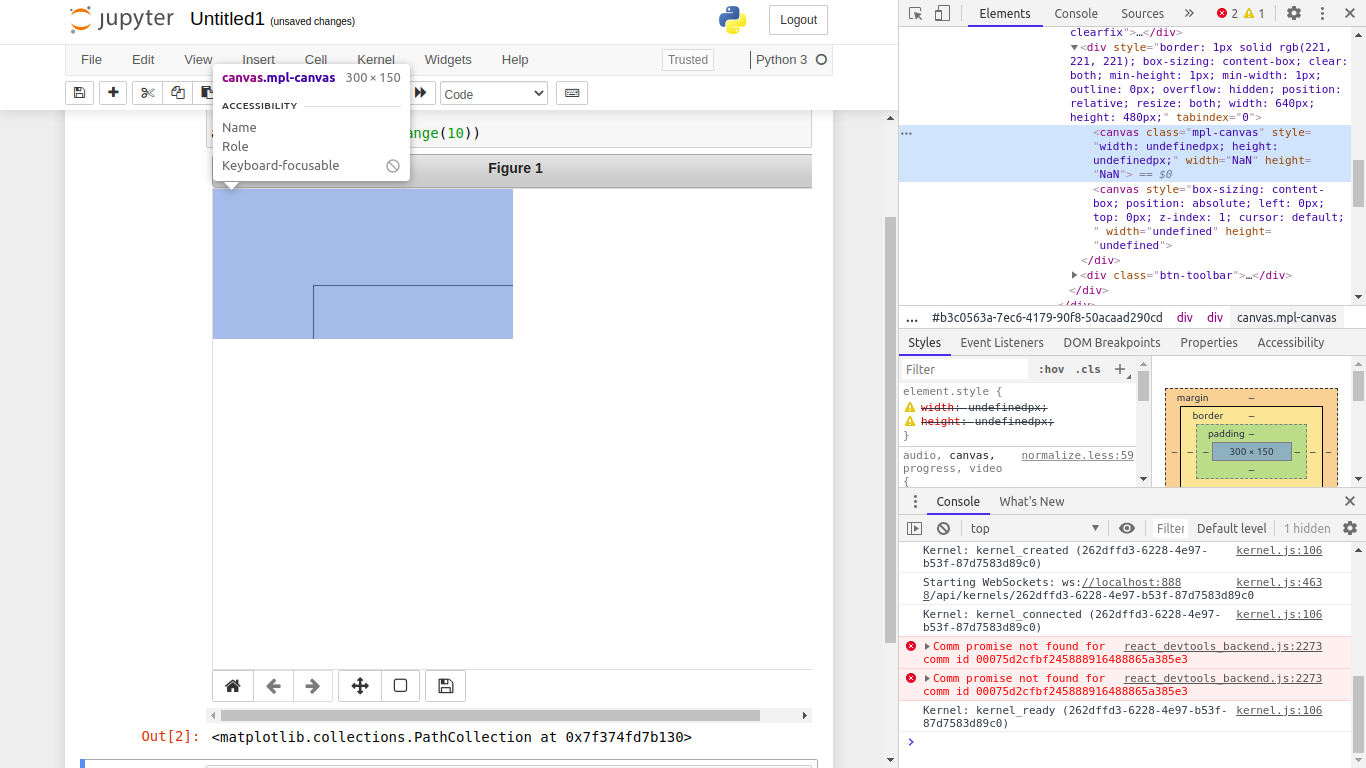
Task: Create live expression eye icon
Action: 1127,528
